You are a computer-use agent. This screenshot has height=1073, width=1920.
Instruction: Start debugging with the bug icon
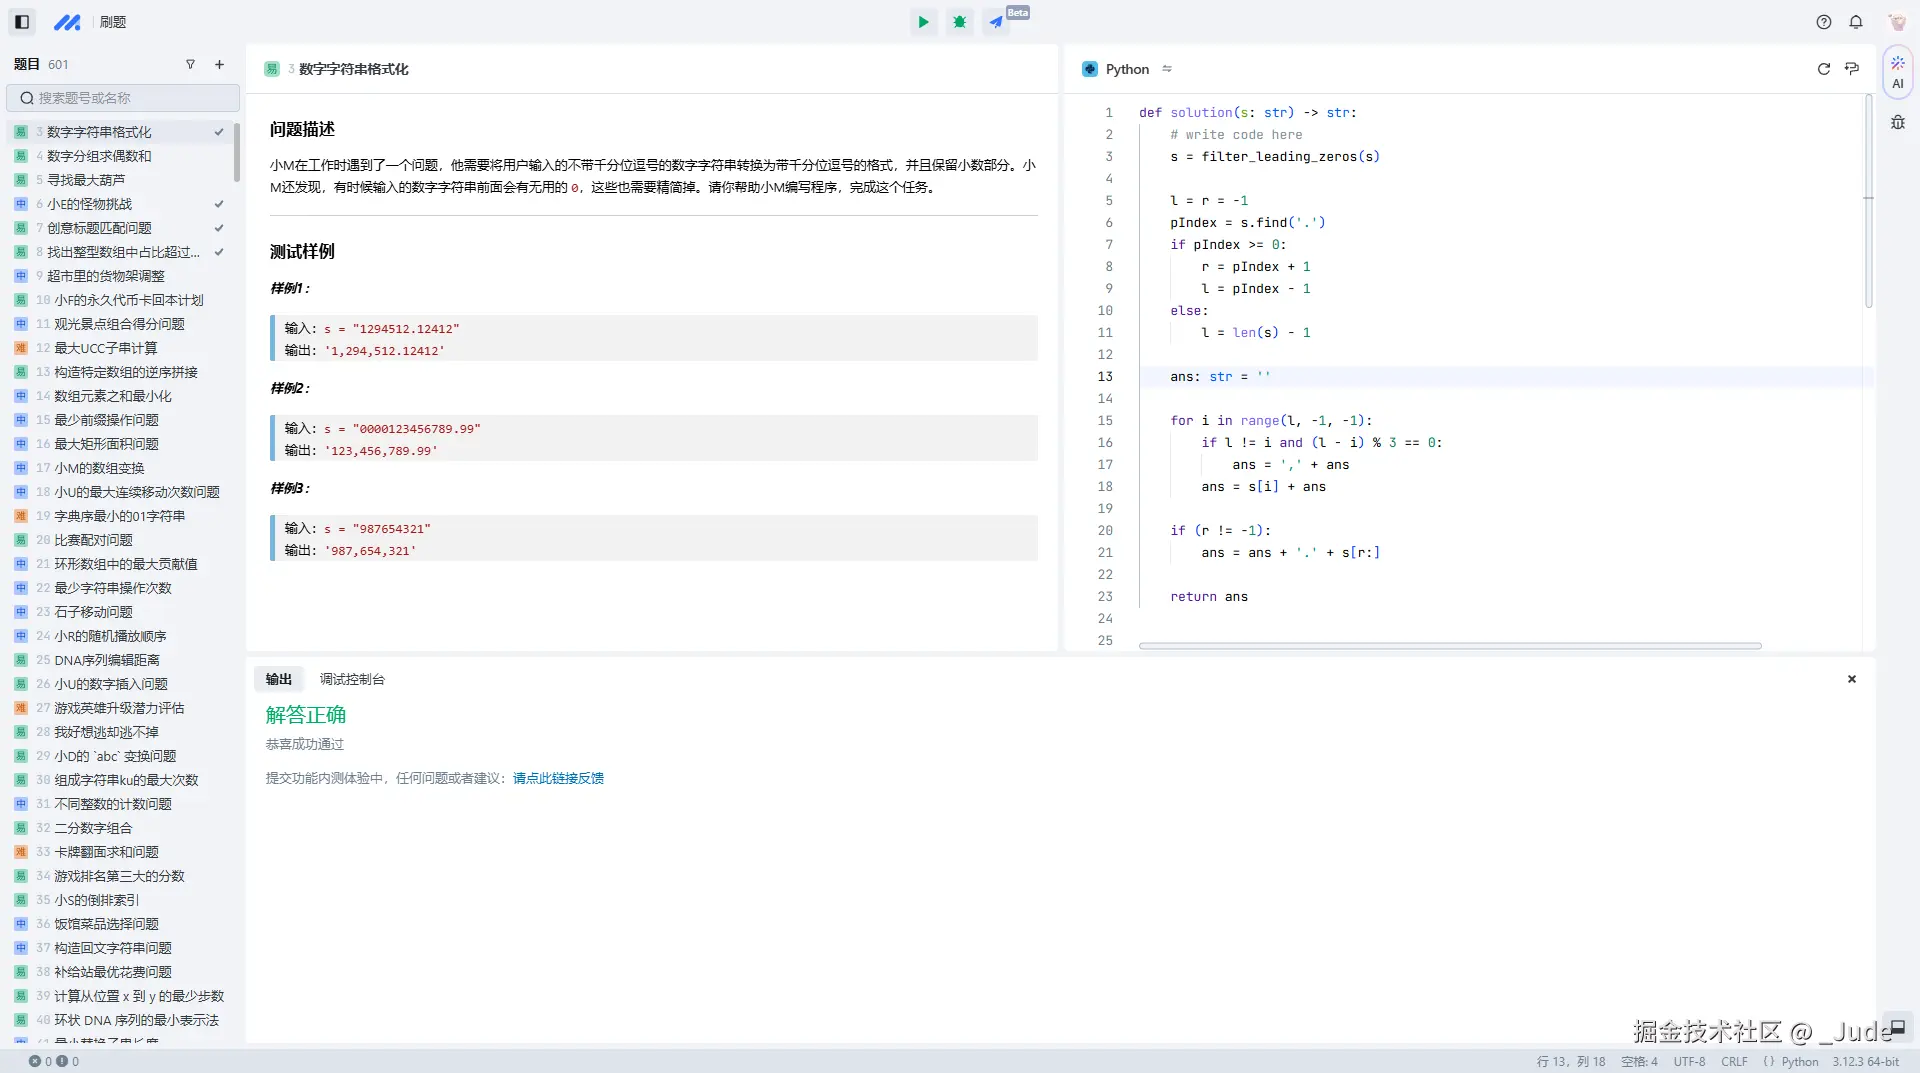pyautogui.click(x=960, y=22)
